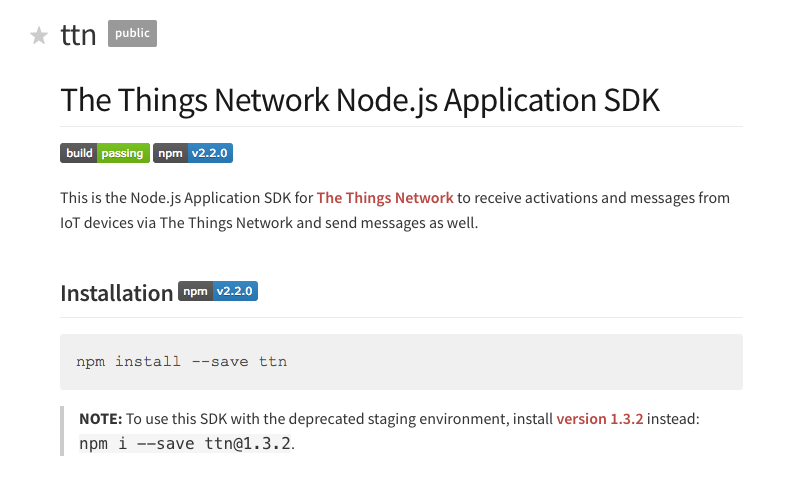The width and height of the screenshot is (803, 480).
Task: Click the dark "build" badge label
Action: (79, 153)
